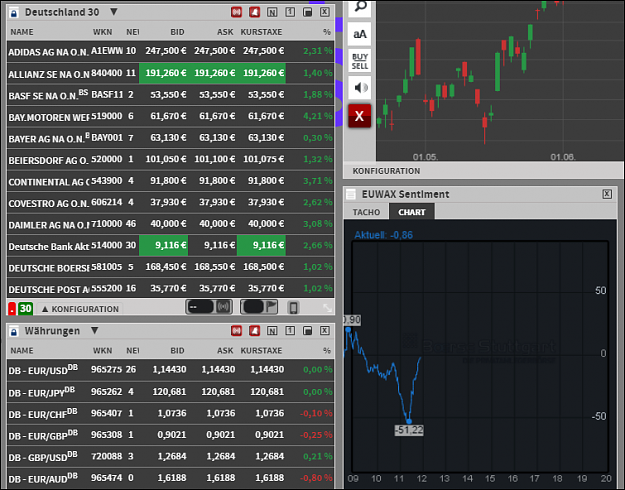Close the Deutschland 30 panel

tap(325, 12)
